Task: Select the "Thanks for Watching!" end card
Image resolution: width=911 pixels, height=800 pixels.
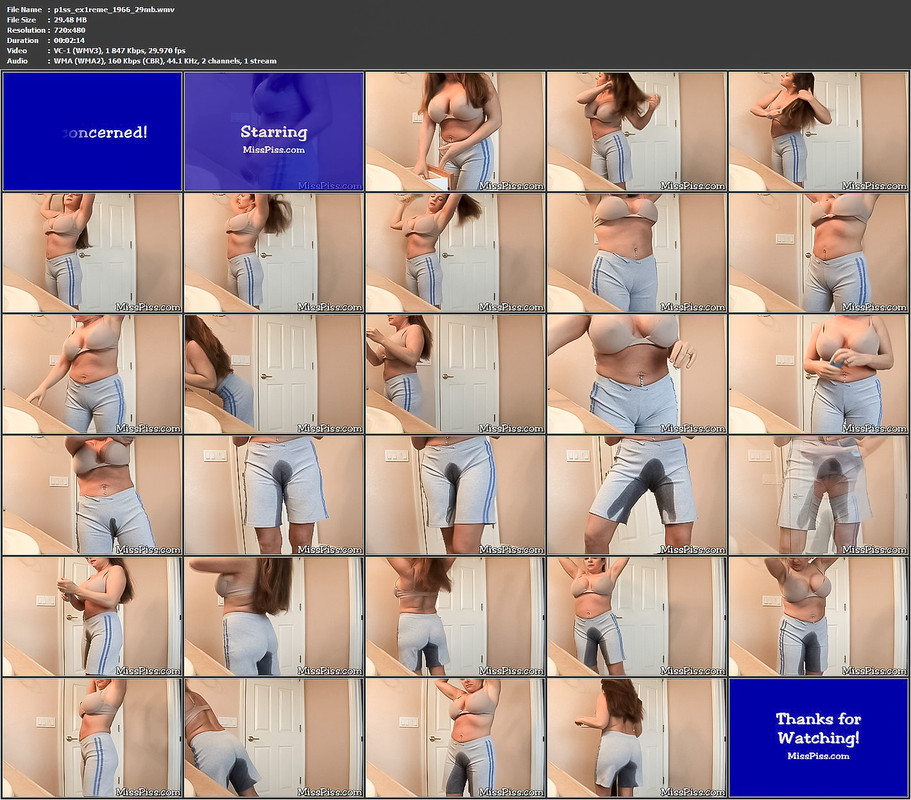Action: [818, 738]
